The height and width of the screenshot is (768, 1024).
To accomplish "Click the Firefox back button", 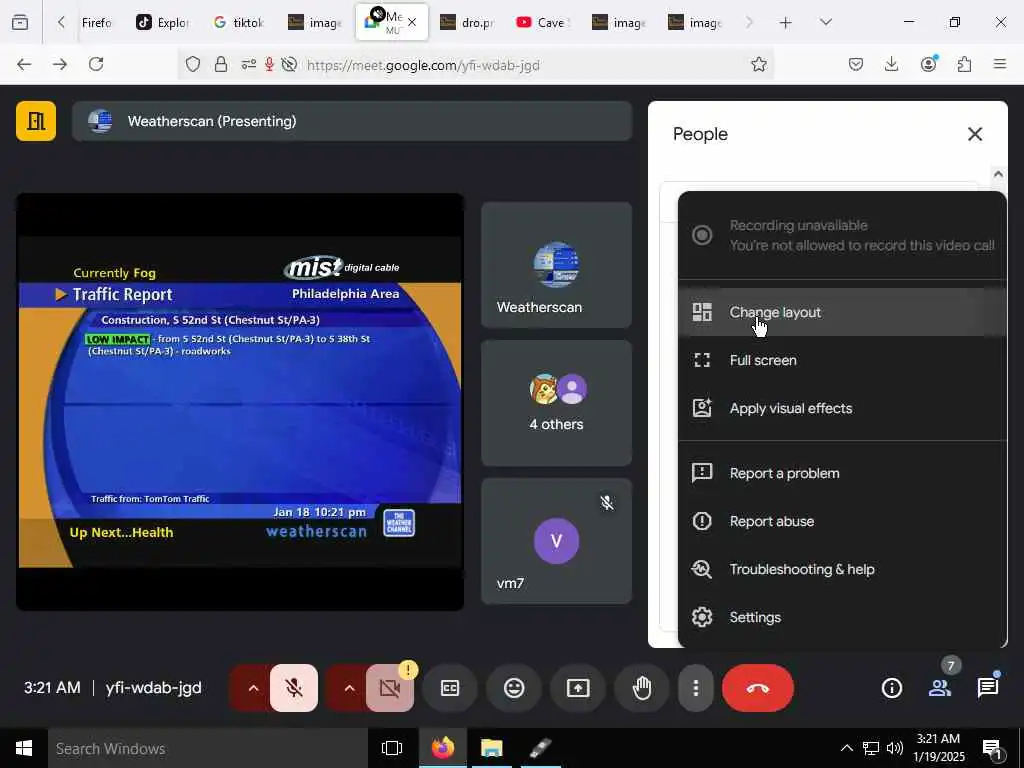I will [24, 64].
